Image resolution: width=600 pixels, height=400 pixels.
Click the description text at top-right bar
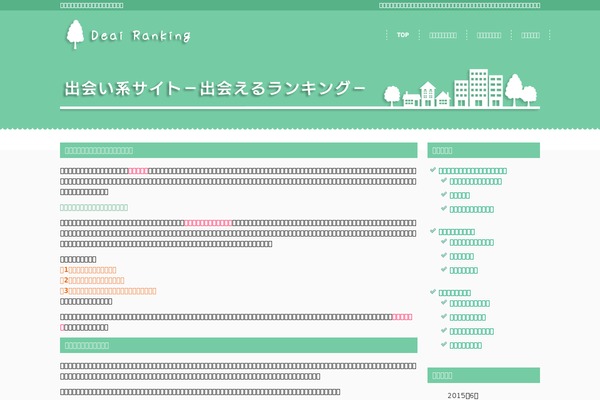click(460, 5)
